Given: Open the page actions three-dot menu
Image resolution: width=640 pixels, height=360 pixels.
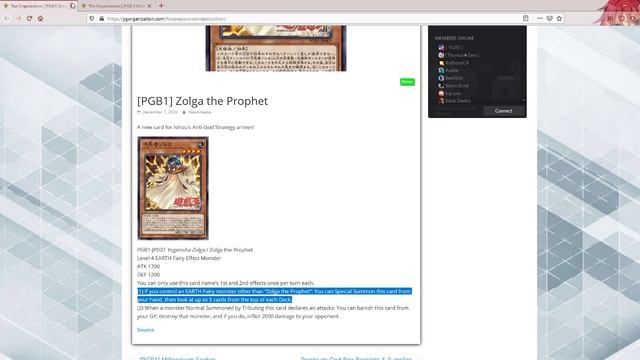Looking at the screenshot, I should tap(540, 18).
